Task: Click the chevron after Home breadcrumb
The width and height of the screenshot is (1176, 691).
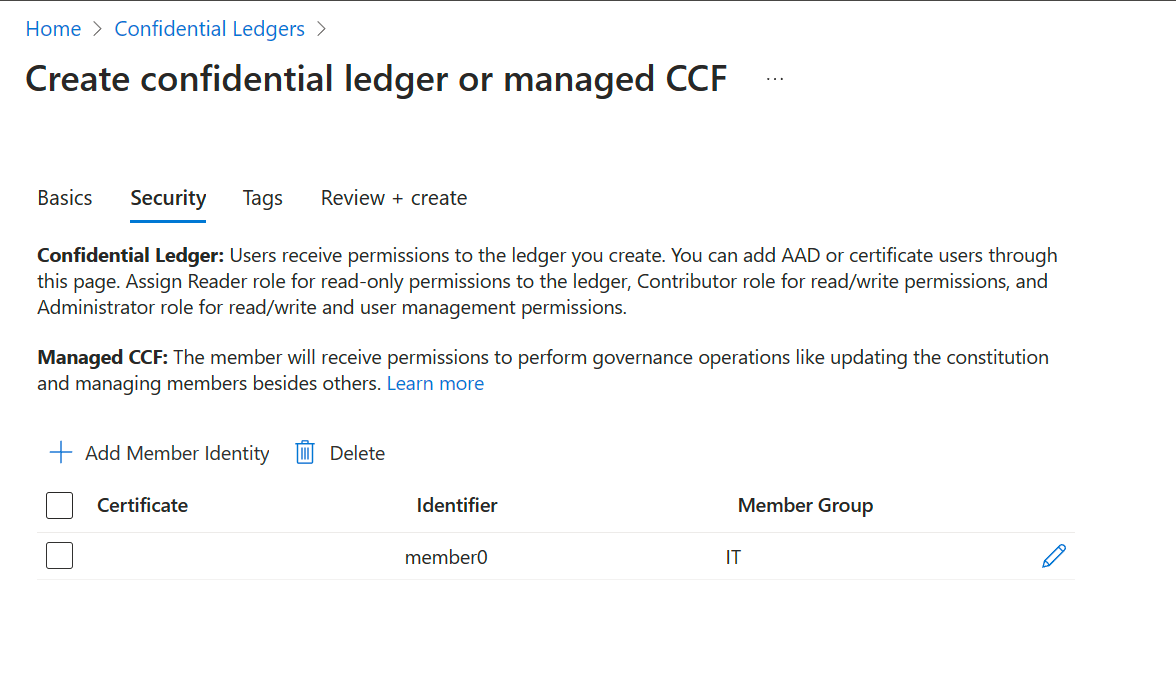Action: coord(96,29)
